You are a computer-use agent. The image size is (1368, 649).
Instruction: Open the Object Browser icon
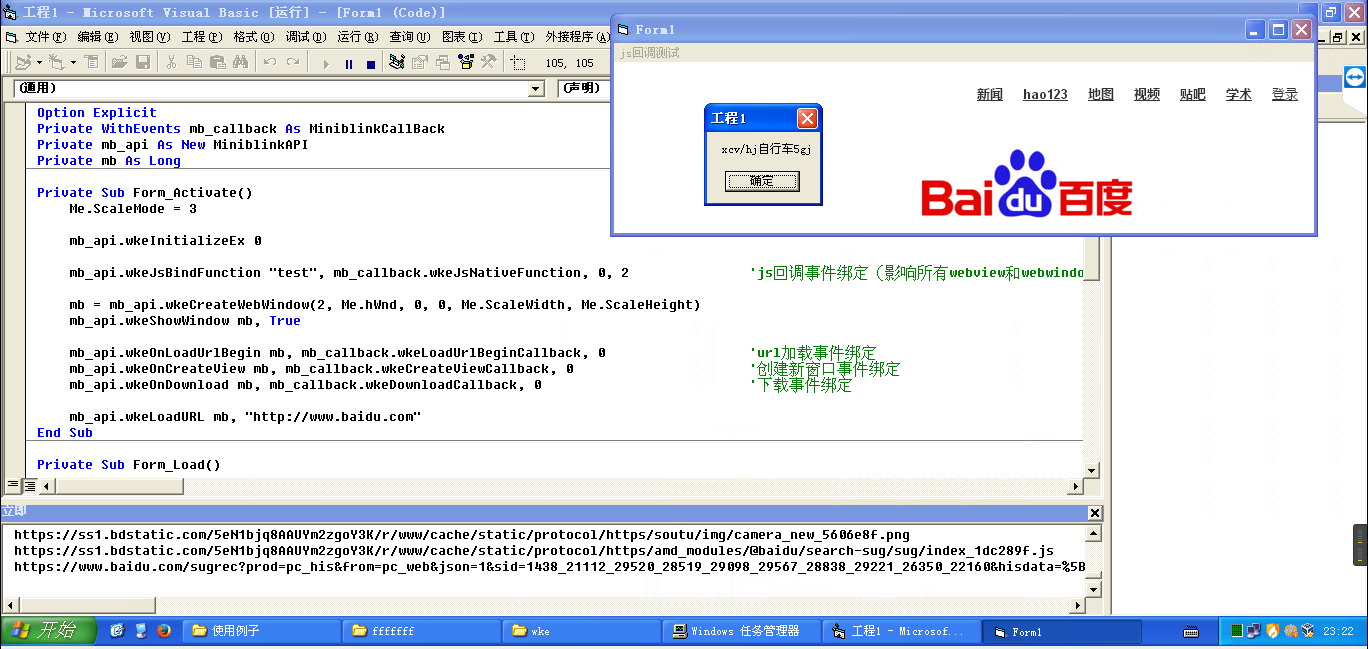coord(465,62)
